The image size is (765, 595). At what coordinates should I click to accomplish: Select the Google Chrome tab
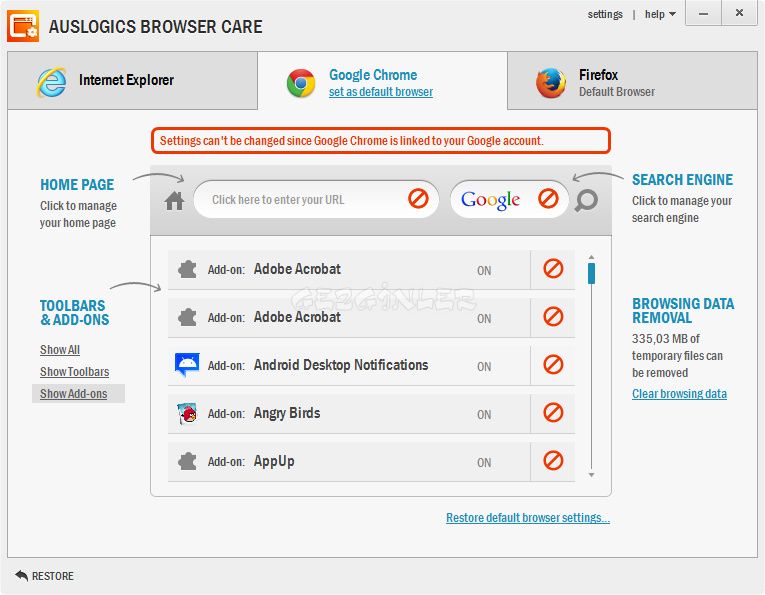pos(382,80)
